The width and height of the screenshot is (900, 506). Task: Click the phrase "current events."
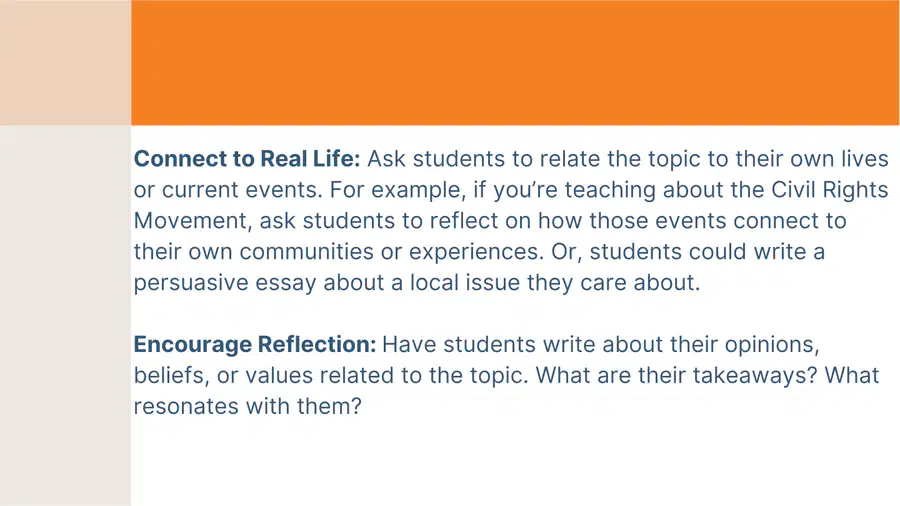tap(242, 190)
